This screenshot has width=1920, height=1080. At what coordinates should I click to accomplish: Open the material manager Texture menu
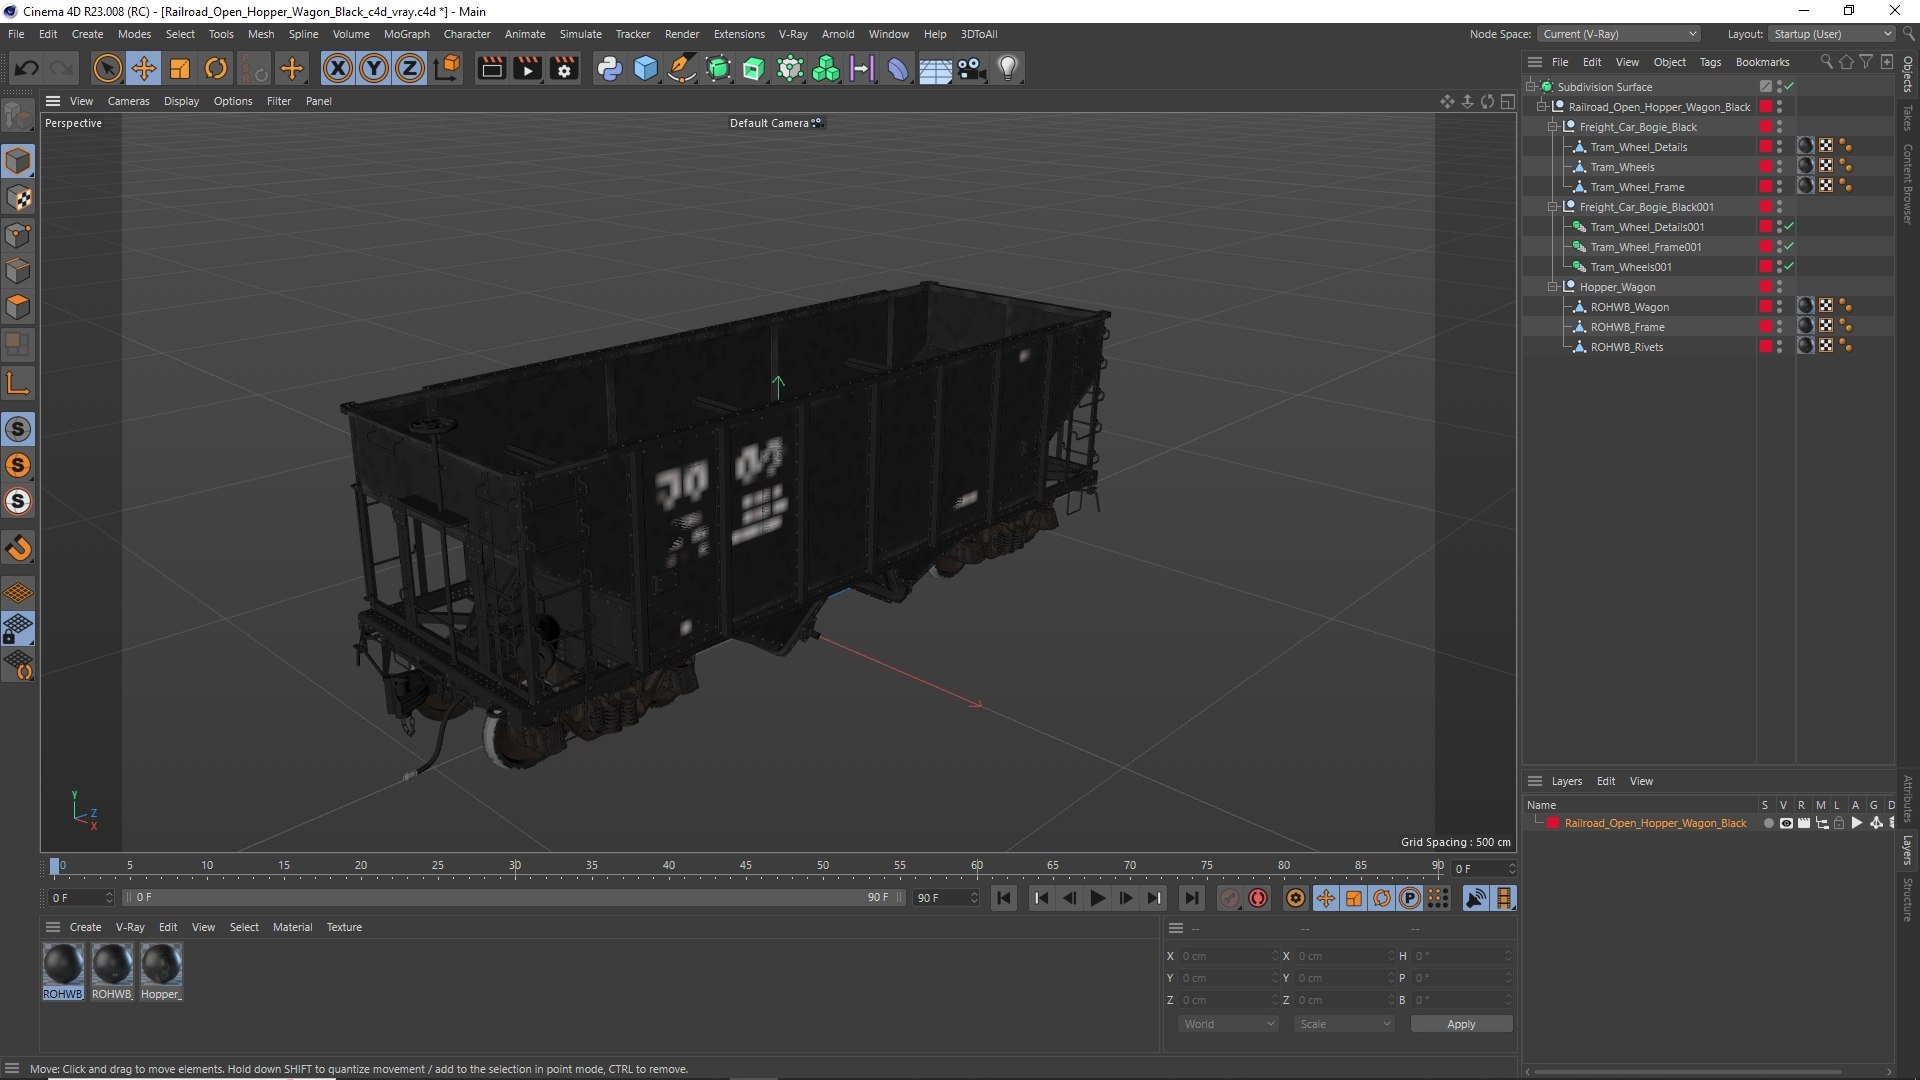[x=344, y=927]
